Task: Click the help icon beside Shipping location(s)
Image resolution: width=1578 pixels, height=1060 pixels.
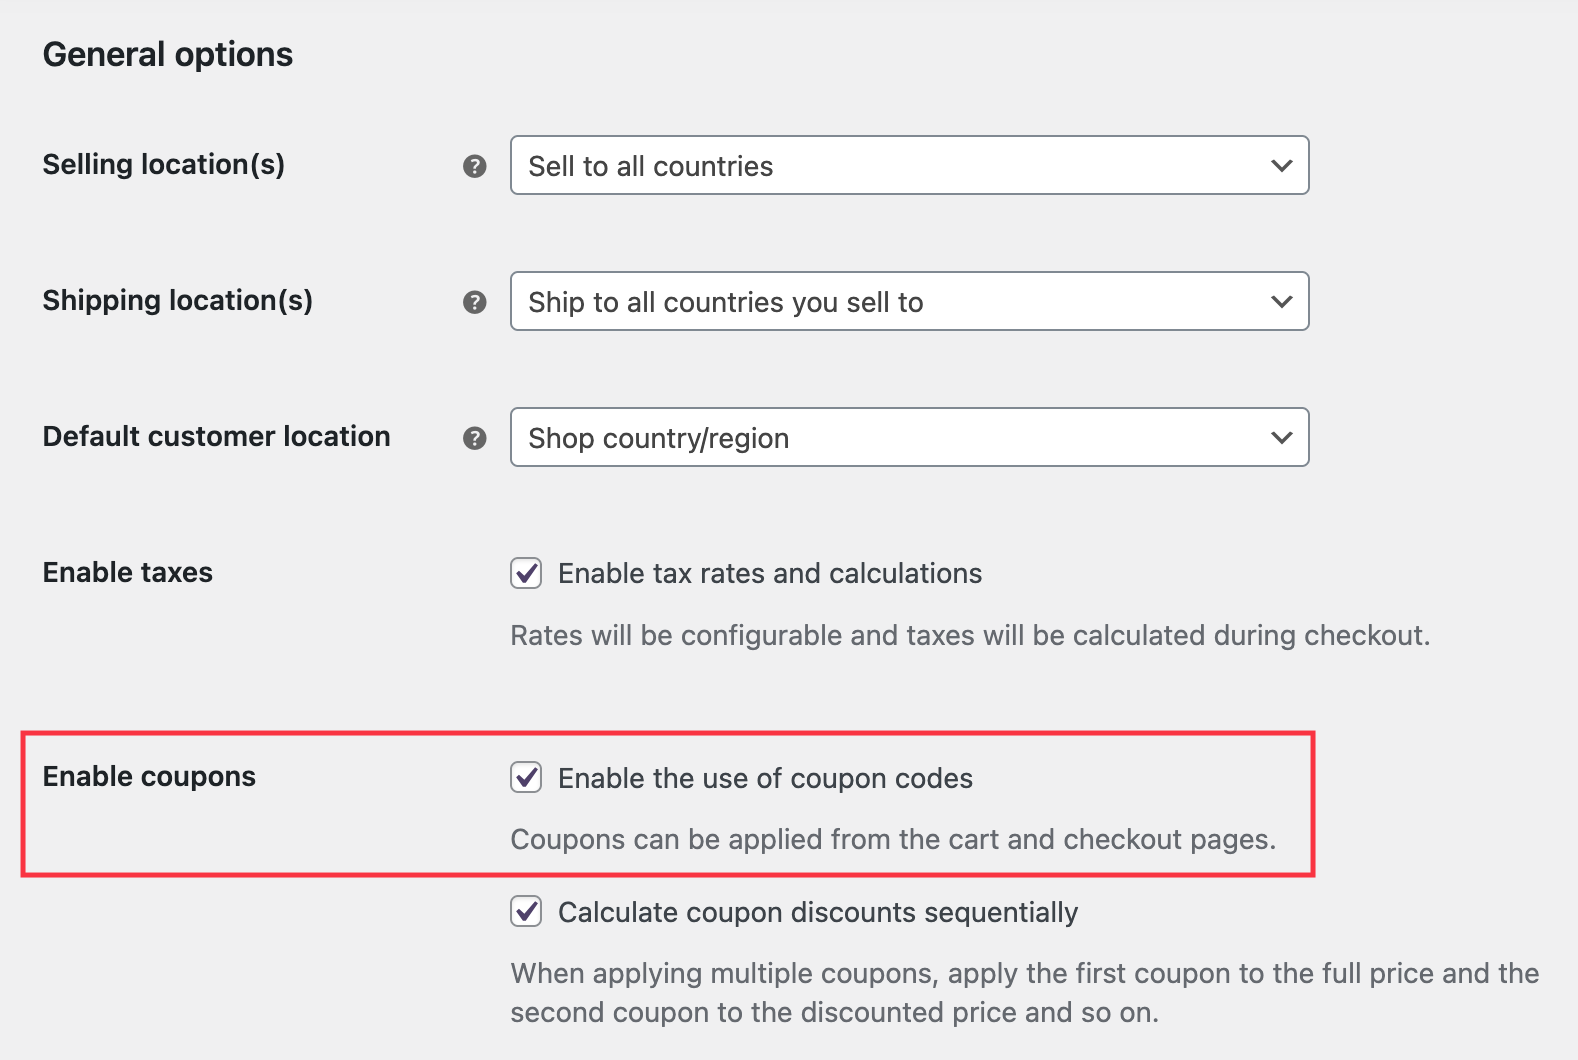Action: [475, 302]
